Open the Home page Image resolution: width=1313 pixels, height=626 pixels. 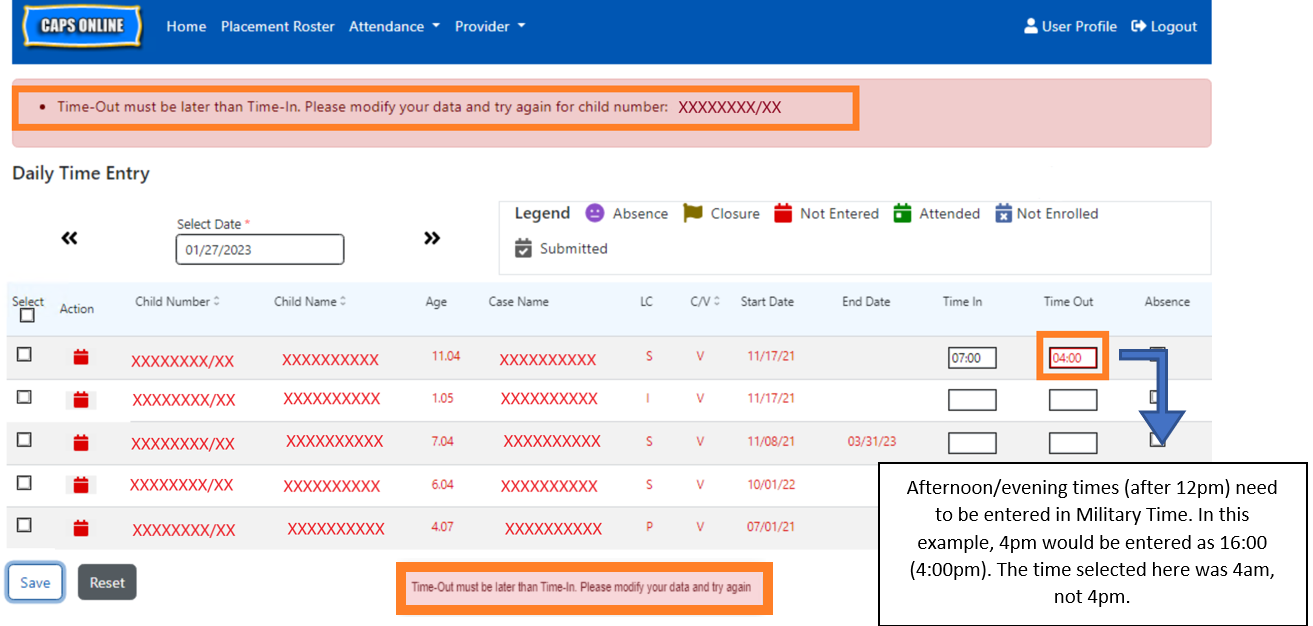click(186, 27)
